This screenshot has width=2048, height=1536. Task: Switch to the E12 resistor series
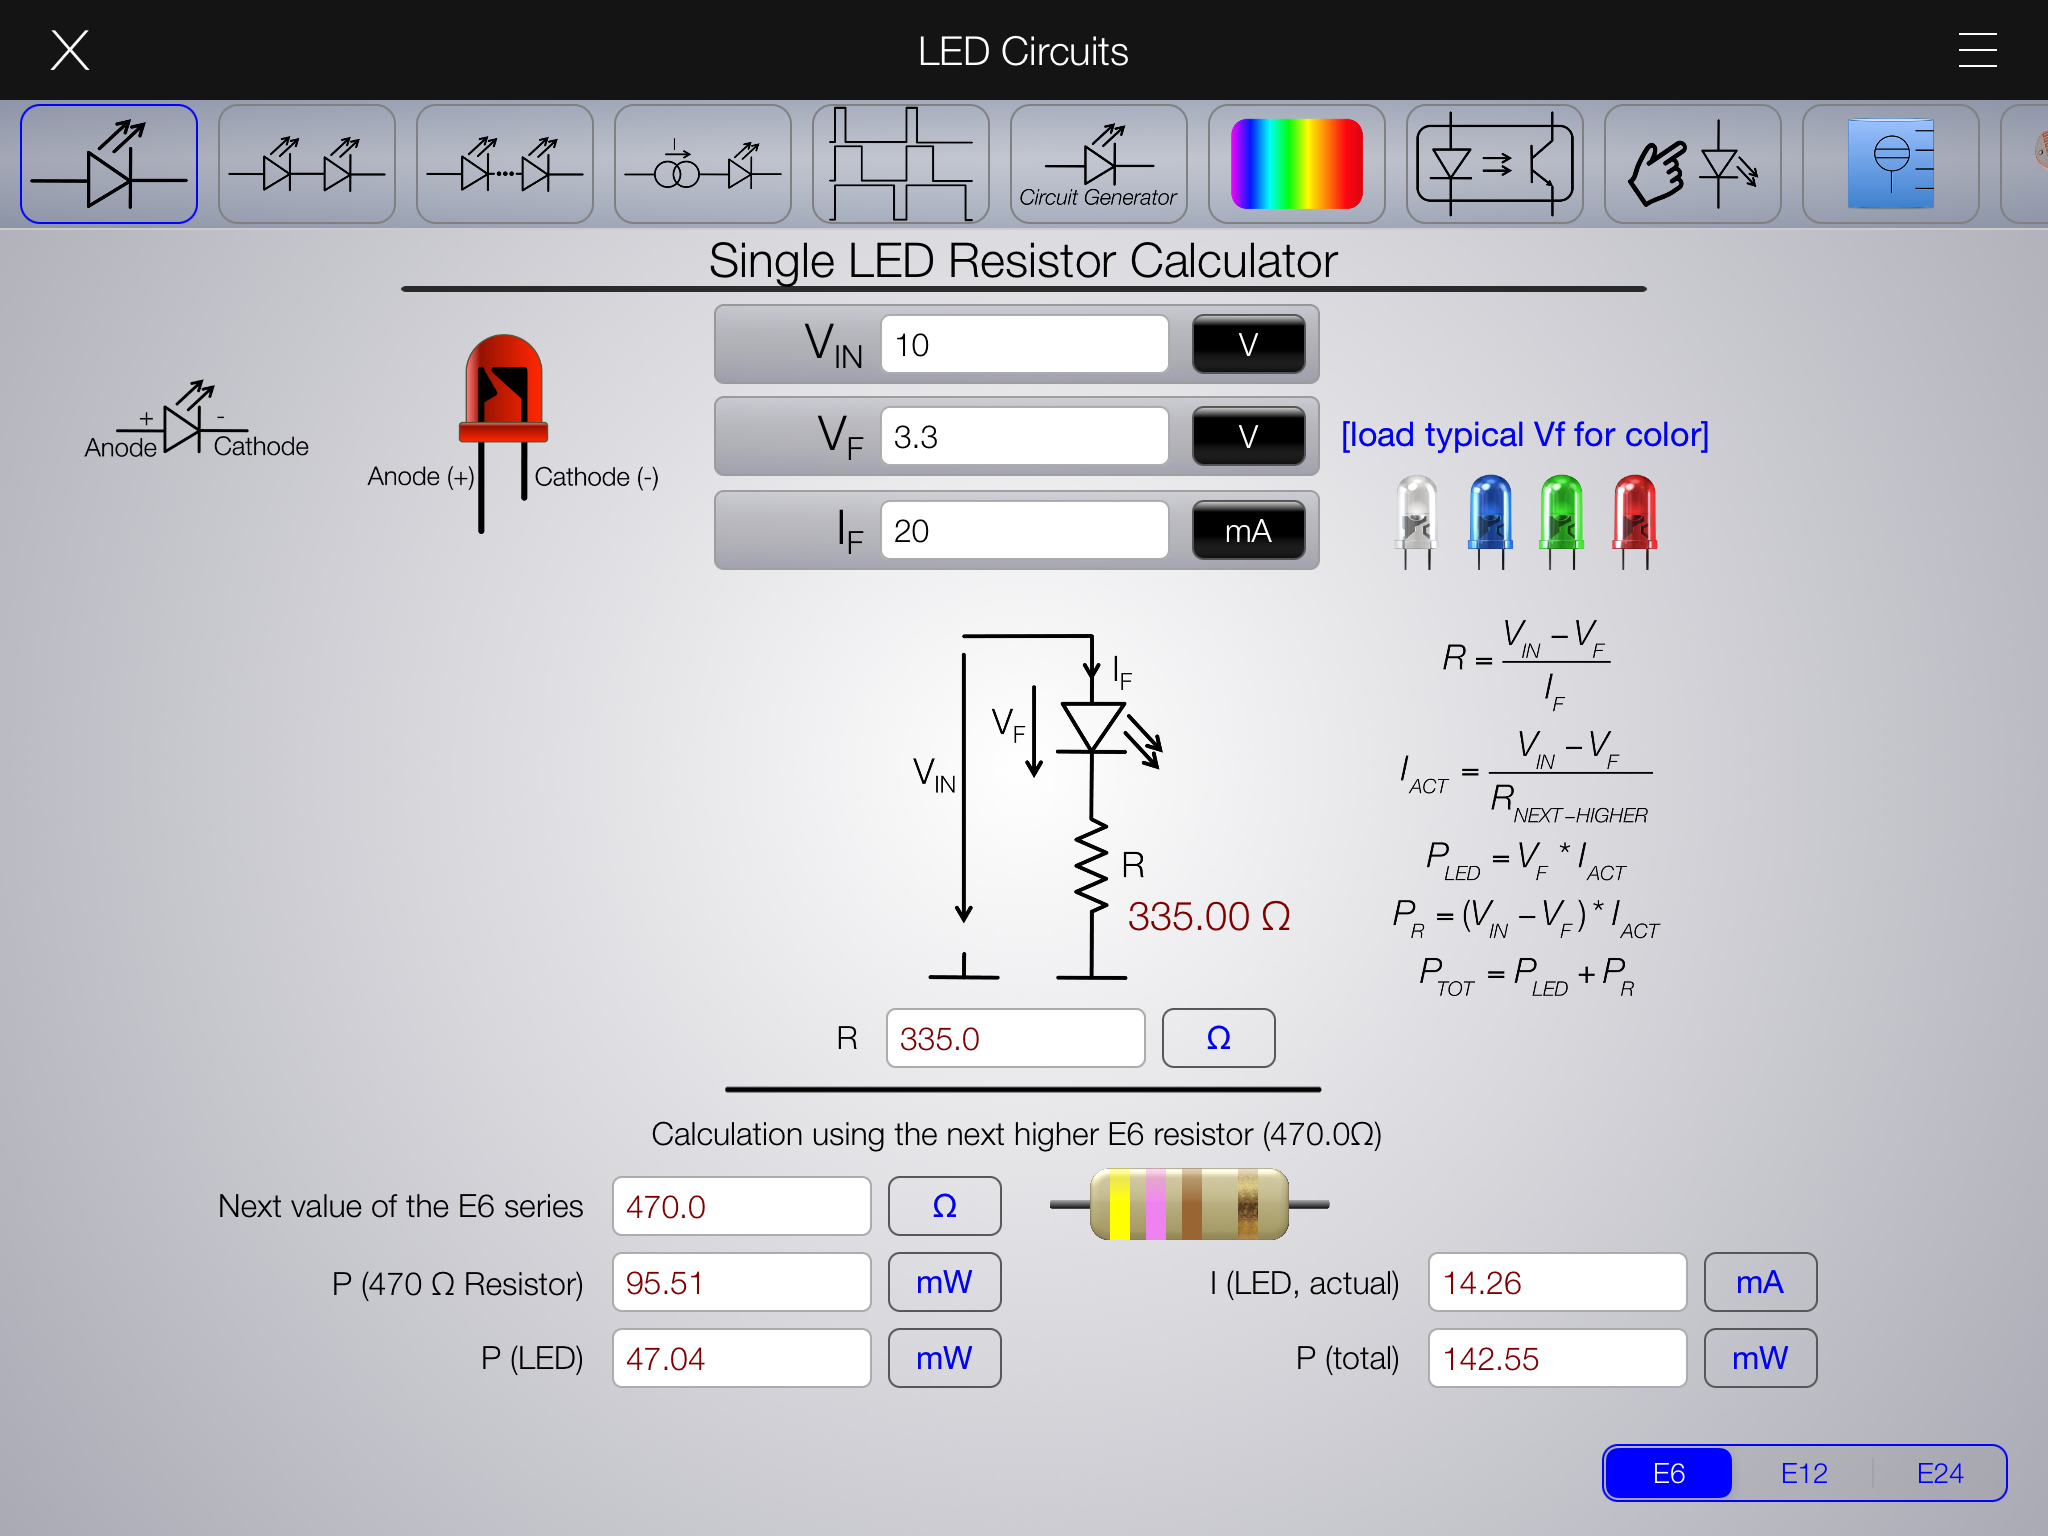pos(1804,1473)
